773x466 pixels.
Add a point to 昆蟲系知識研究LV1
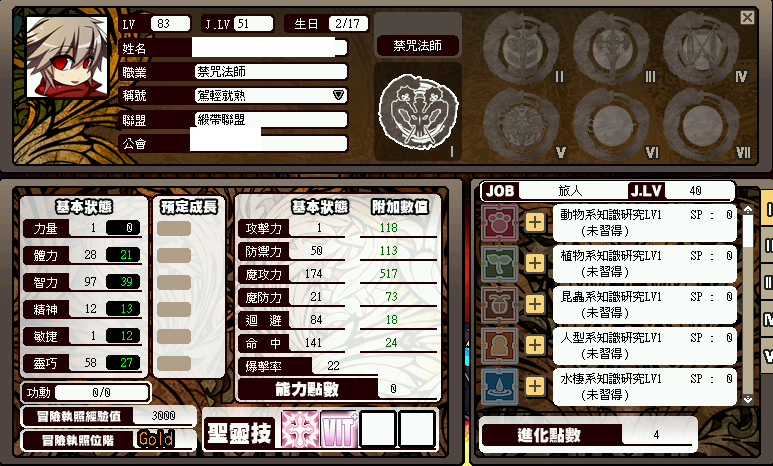[535, 304]
